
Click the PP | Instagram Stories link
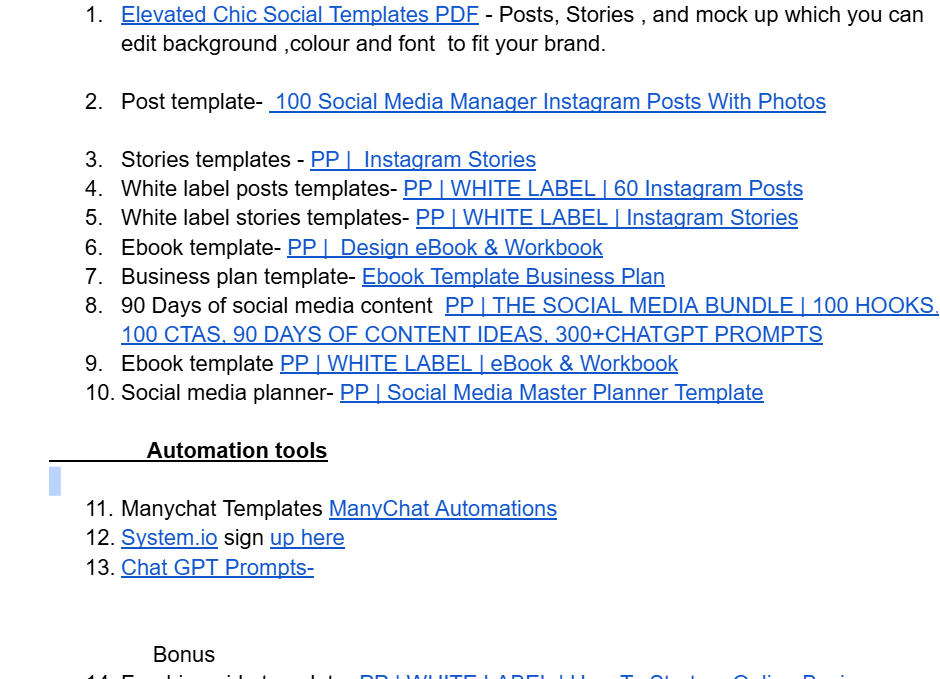pyautogui.click(x=423, y=160)
